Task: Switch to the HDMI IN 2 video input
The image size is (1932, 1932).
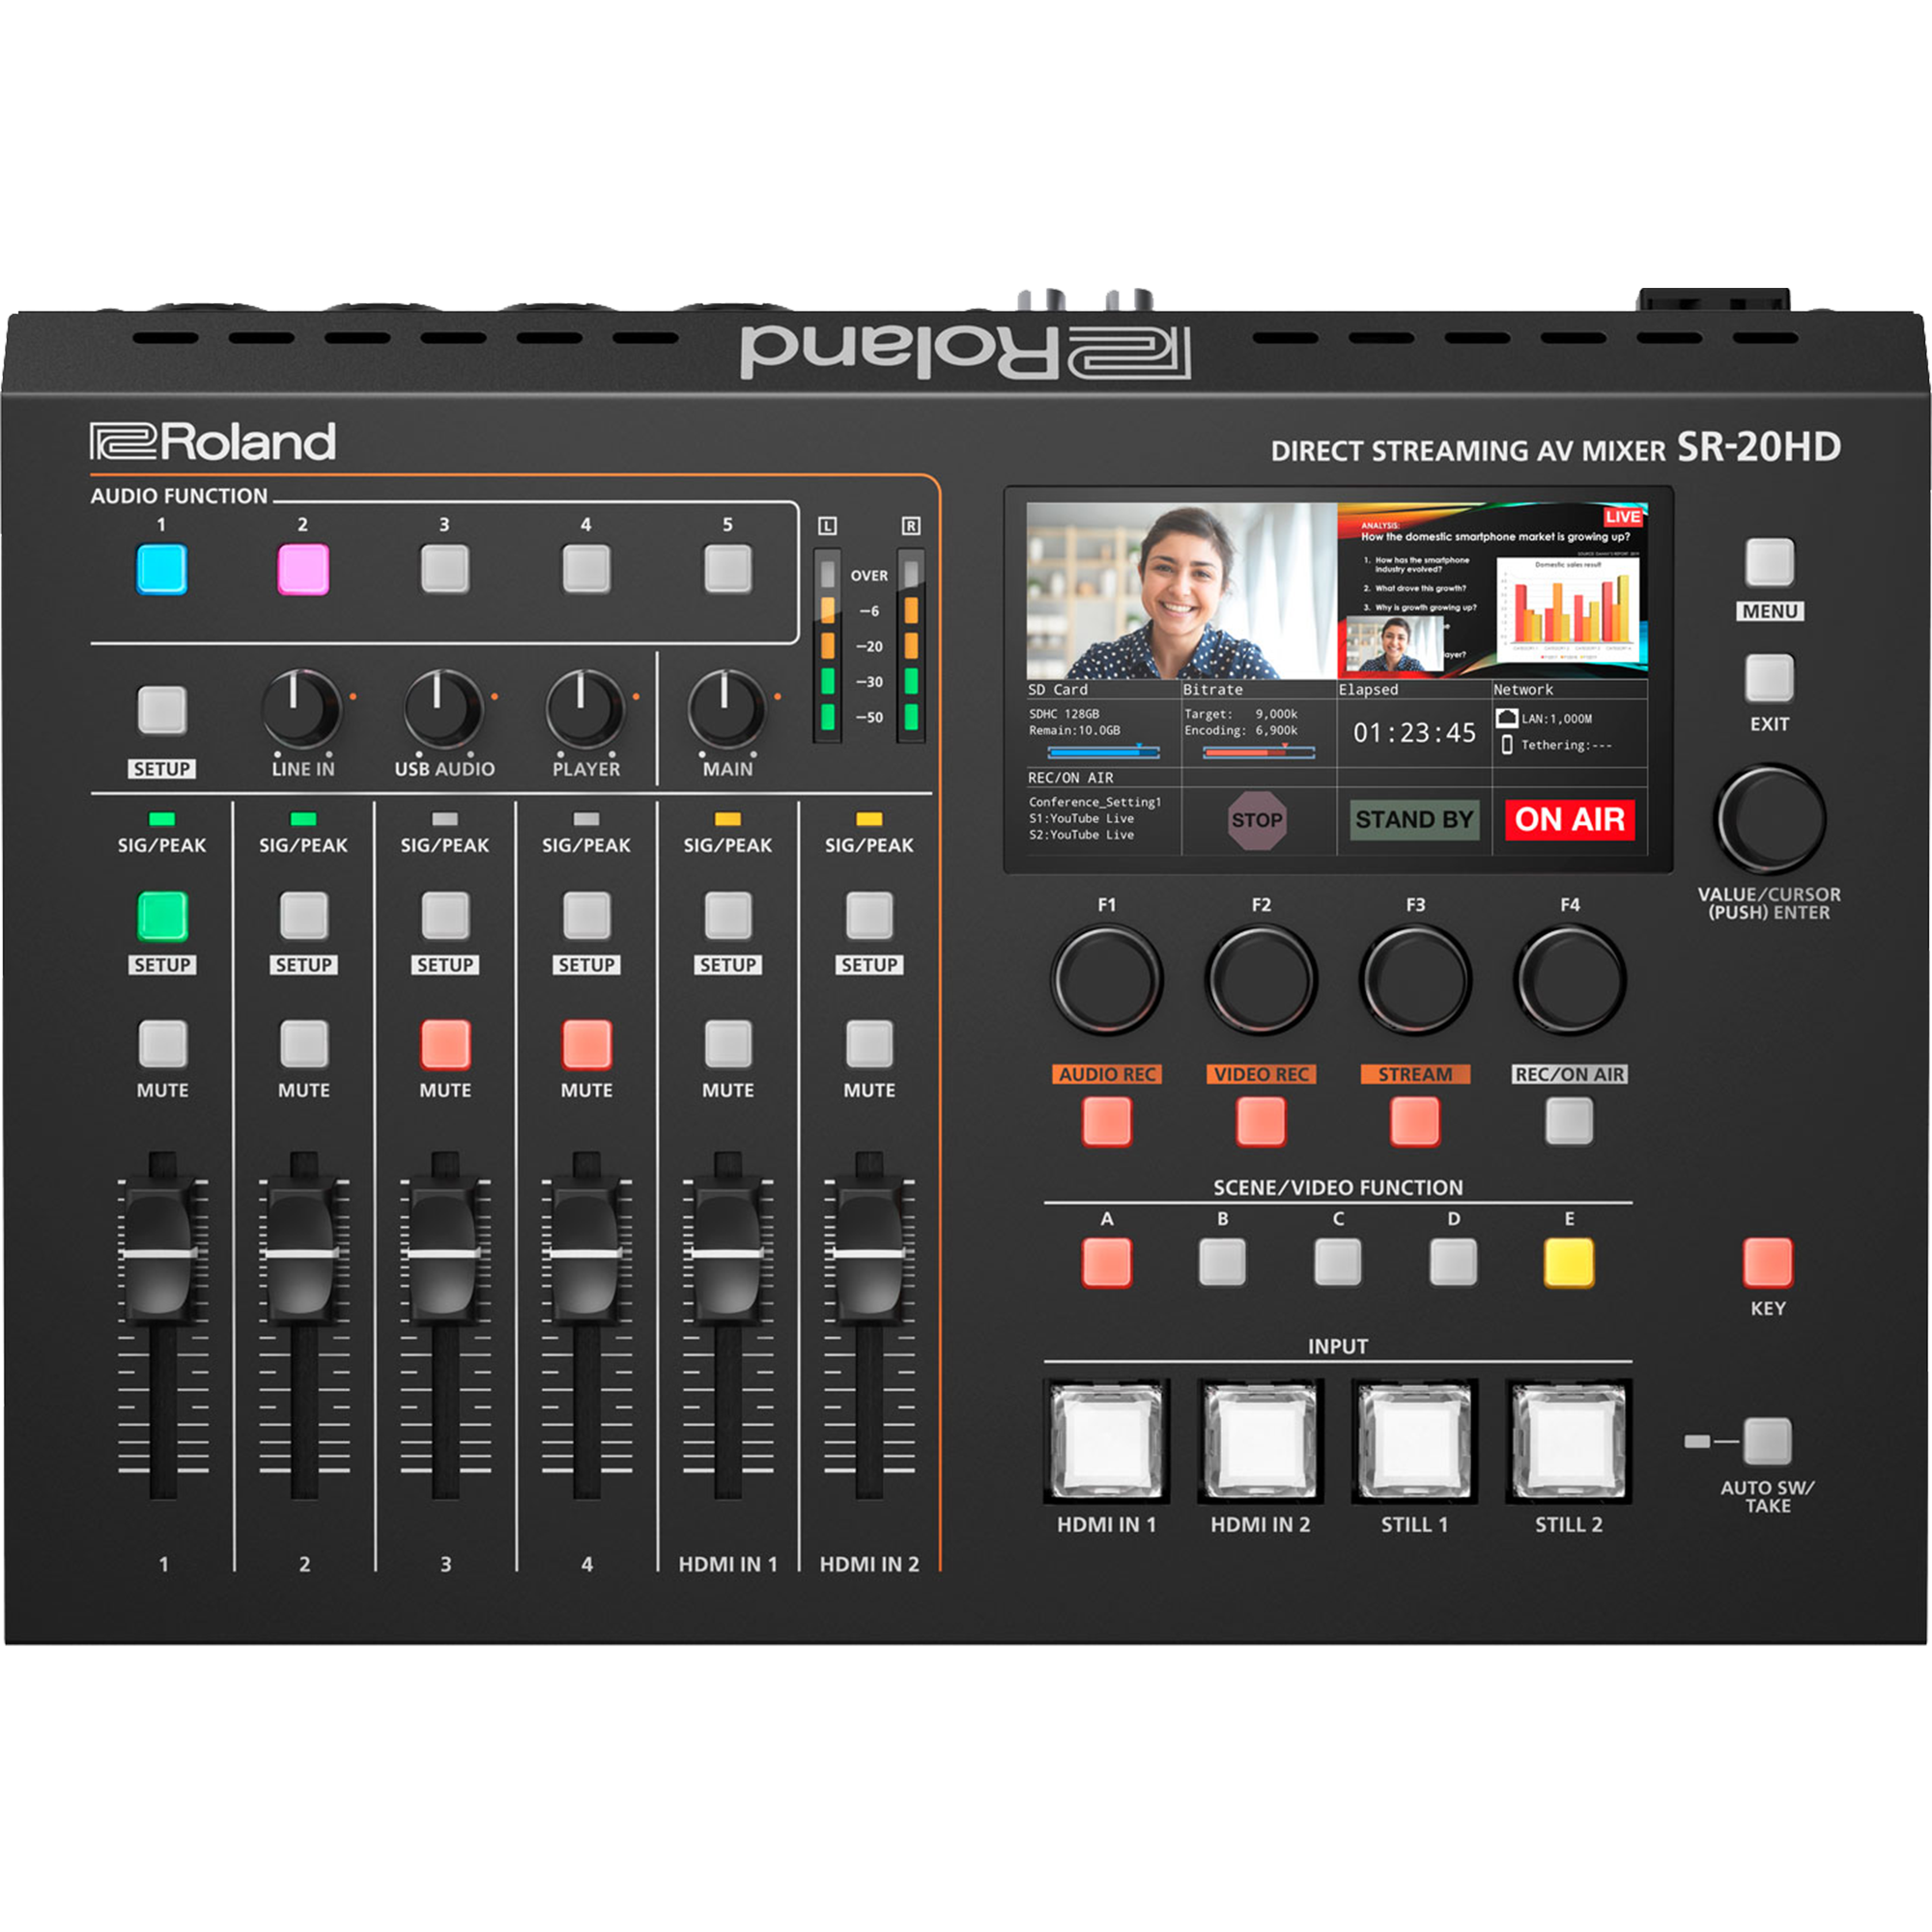Action: coord(1261,1441)
